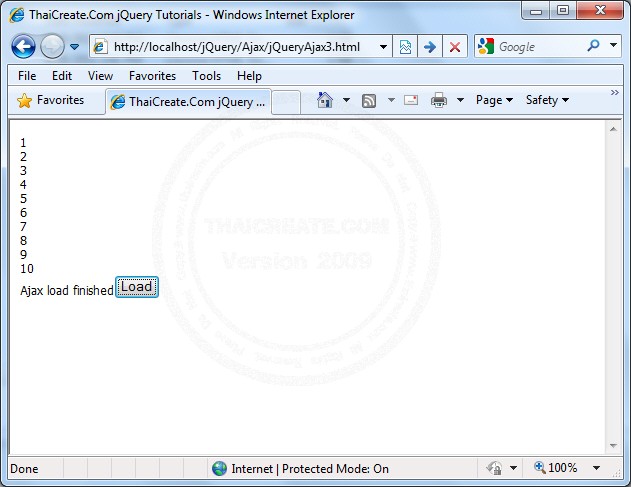Open the File menu

[x=27, y=76]
